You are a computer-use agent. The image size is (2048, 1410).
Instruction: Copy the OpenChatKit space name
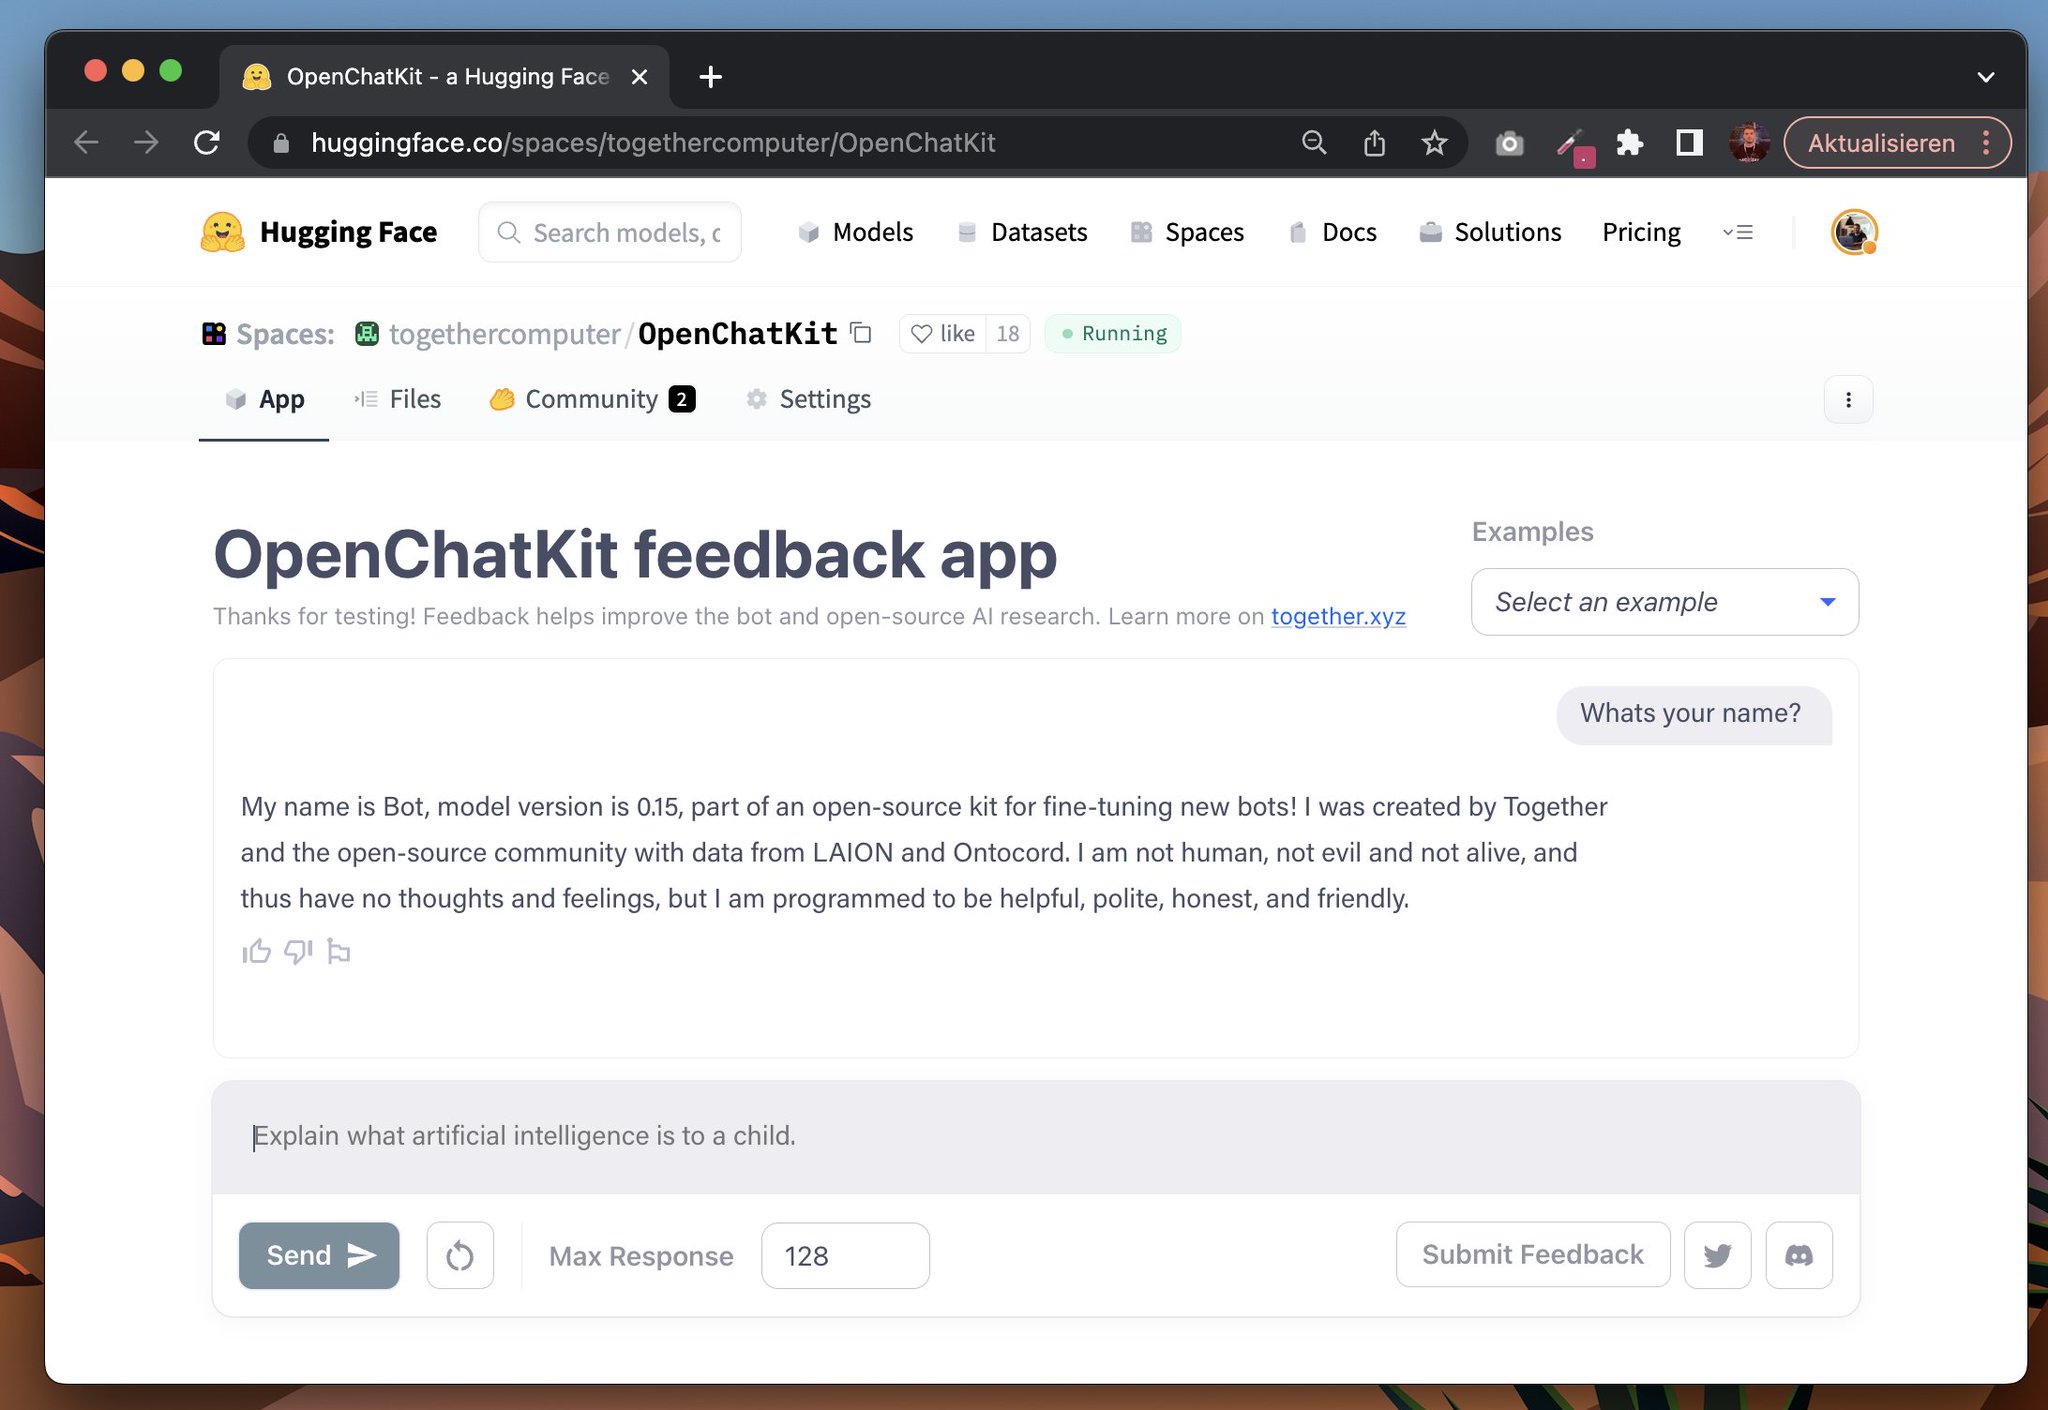point(860,333)
